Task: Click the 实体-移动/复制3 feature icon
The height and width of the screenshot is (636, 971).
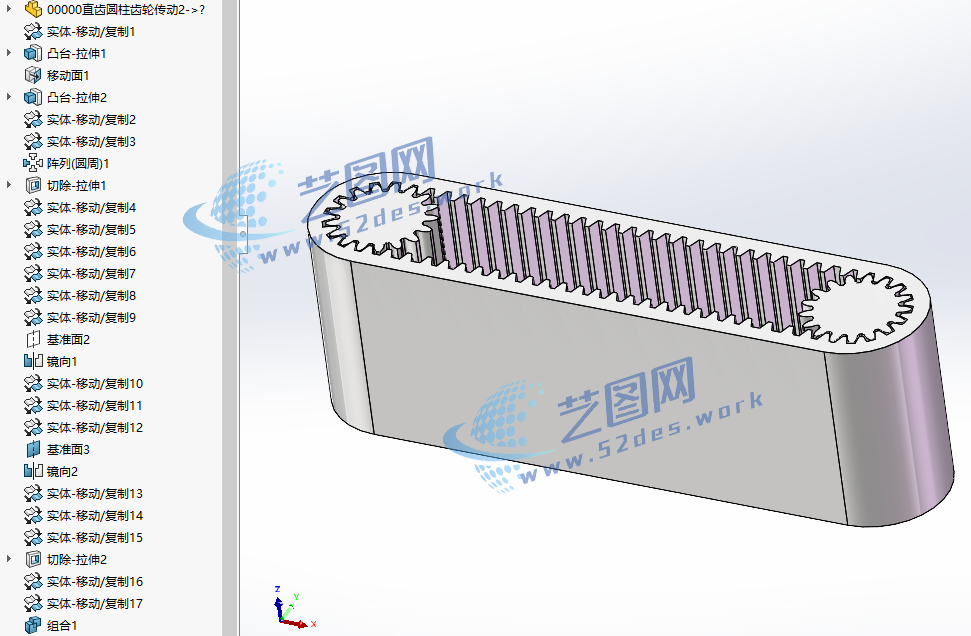Action: pyautogui.click(x=33, y=142)
